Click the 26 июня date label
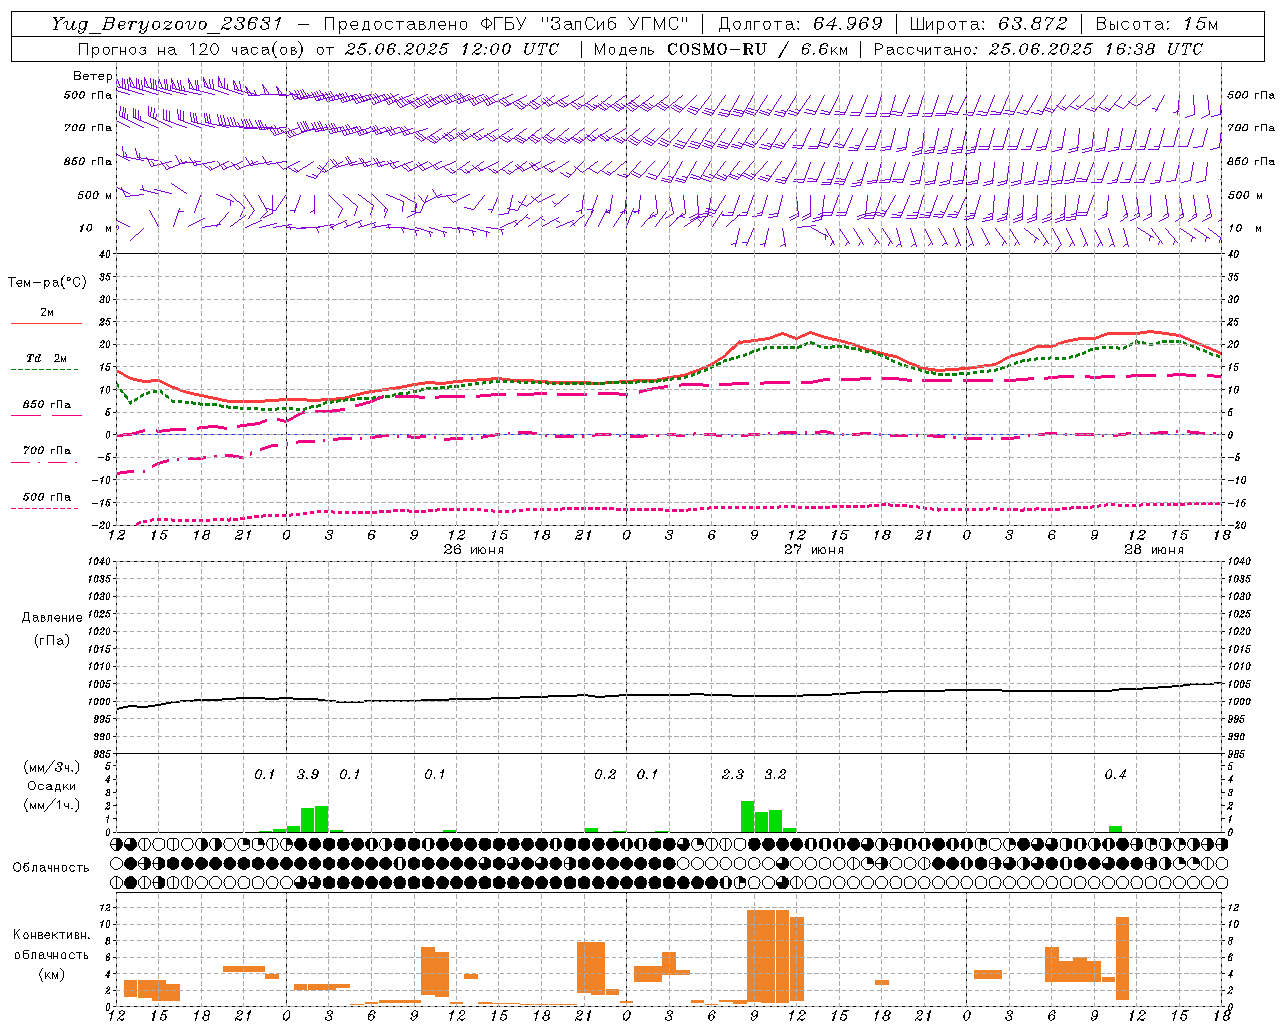The height and width of the screenshot is (1024, 1280). click(x=473, y=550)
